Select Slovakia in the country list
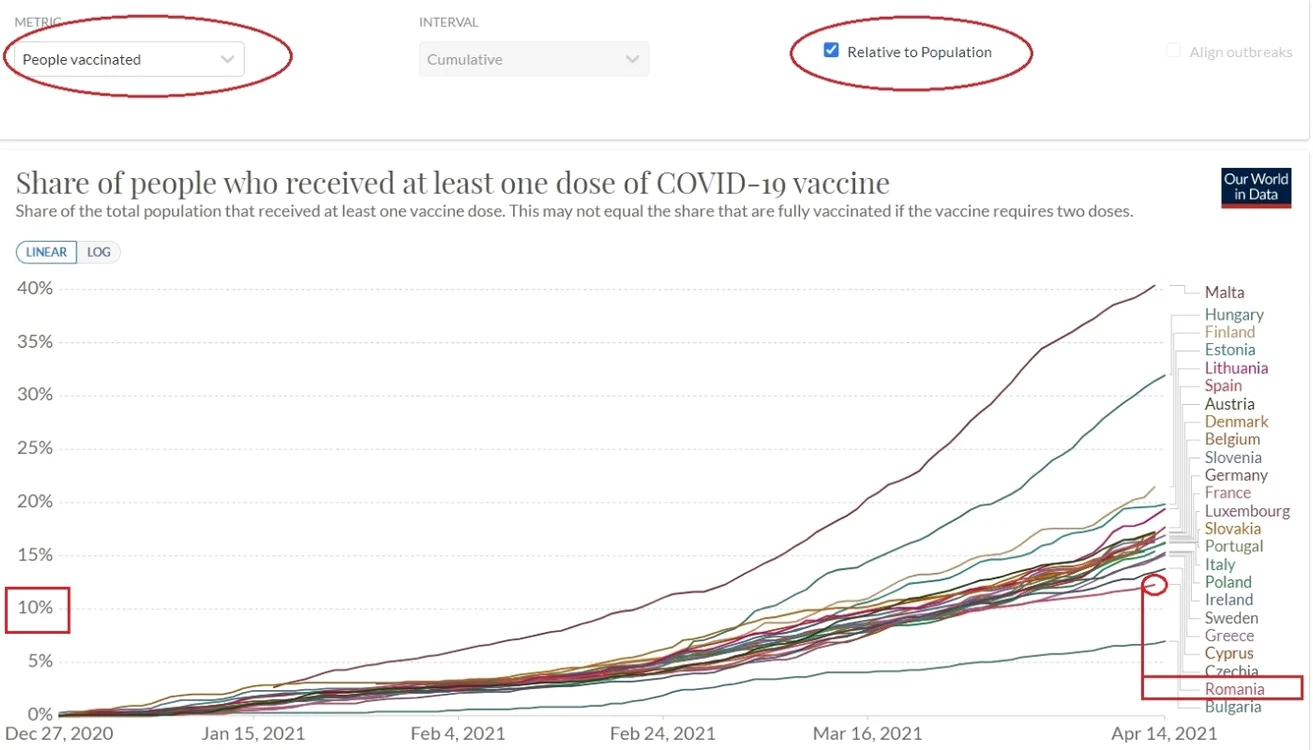The image size is (1313, 750). (x=1232, y=528)
